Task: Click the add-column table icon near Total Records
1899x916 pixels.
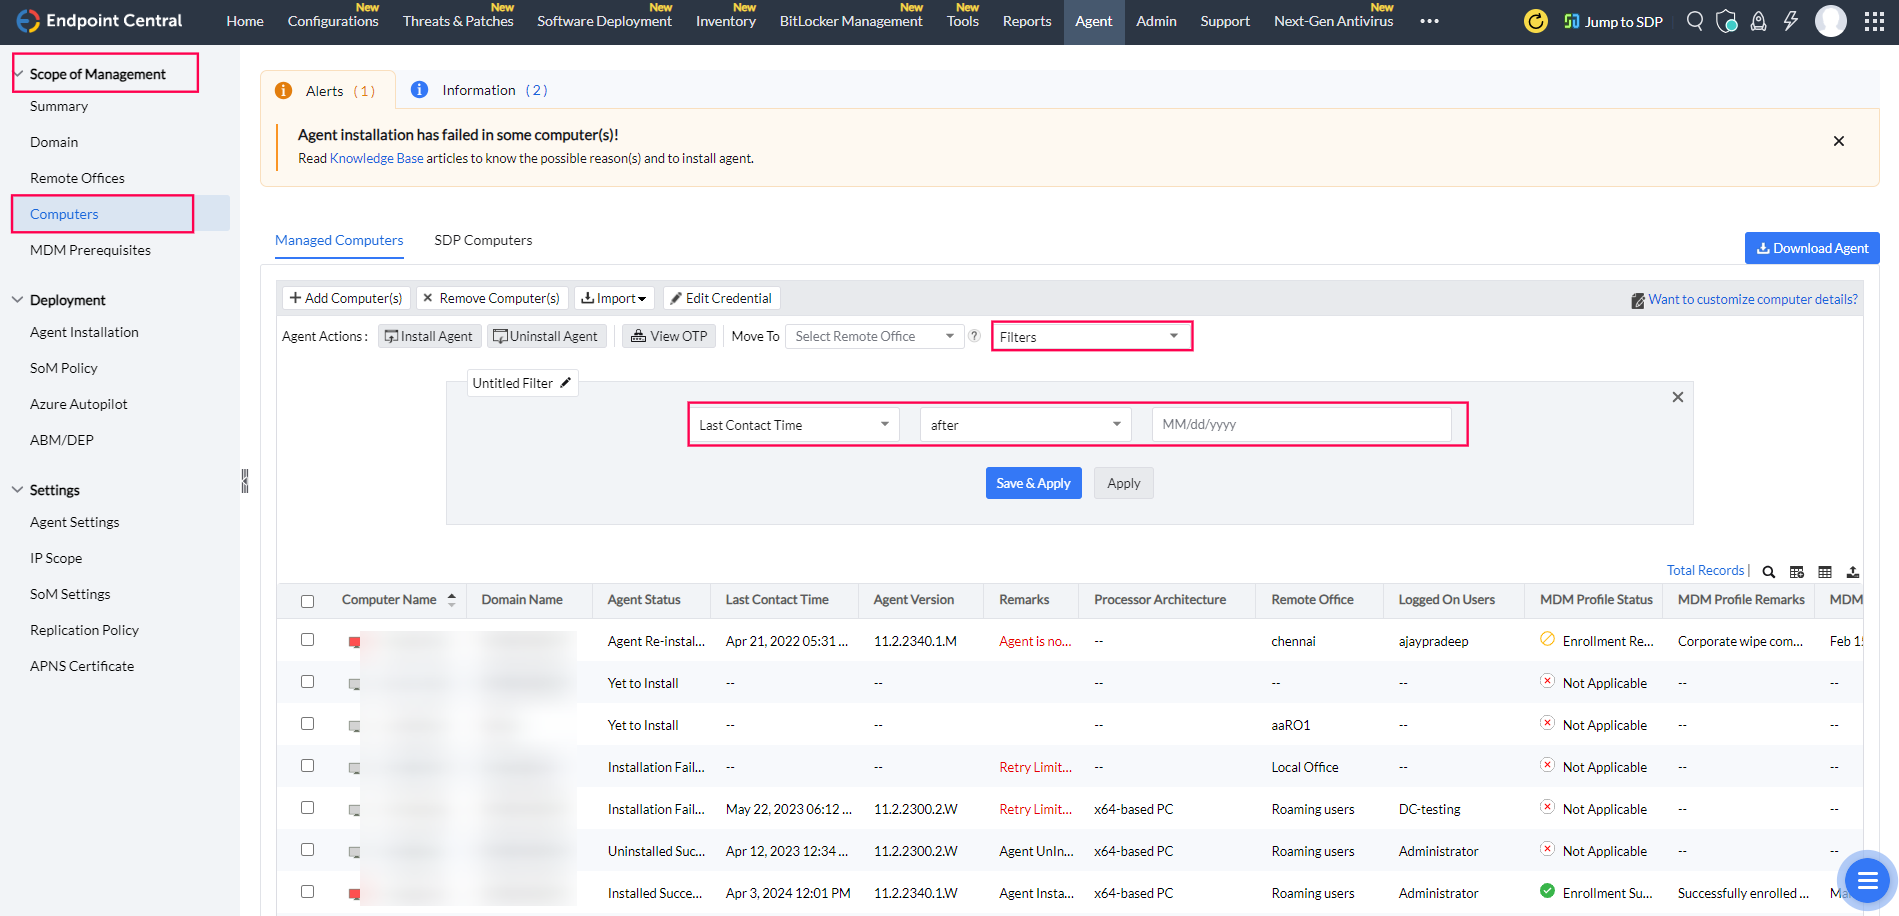Action: click(1796, 571)
